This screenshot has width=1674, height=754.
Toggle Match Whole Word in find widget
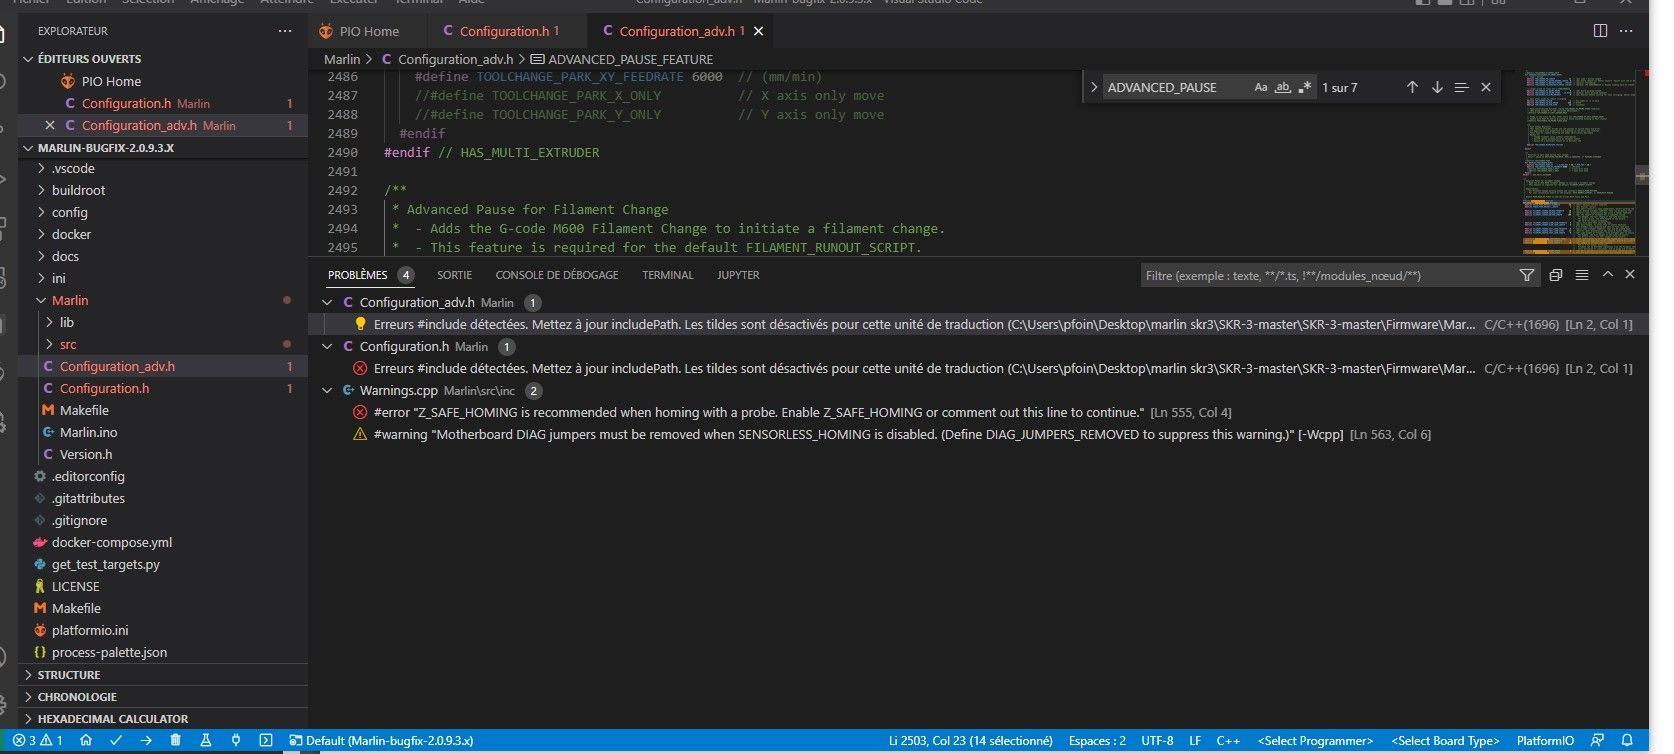[1283, 87]
